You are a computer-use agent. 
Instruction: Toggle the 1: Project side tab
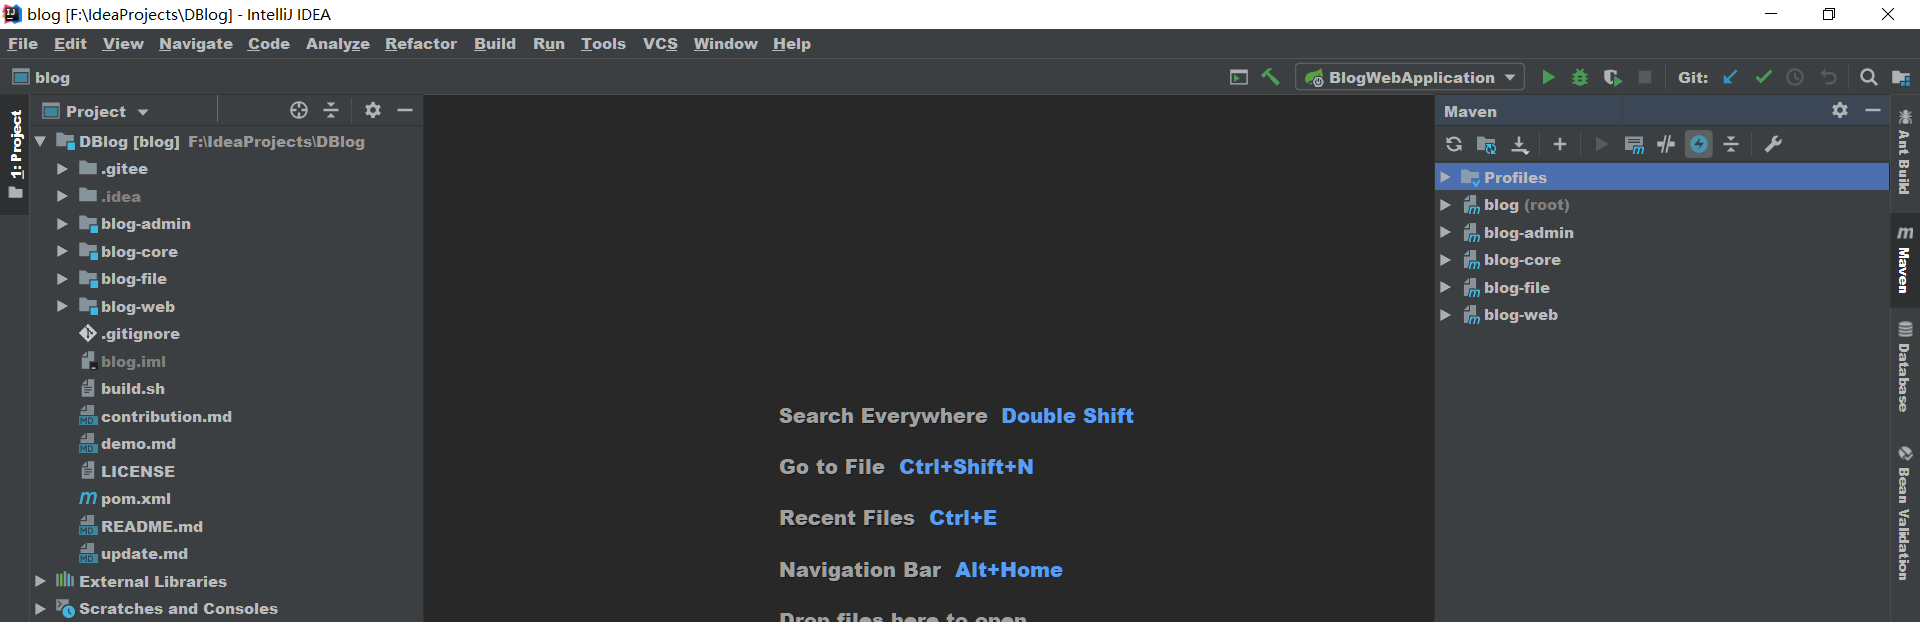tap(15, 154)
